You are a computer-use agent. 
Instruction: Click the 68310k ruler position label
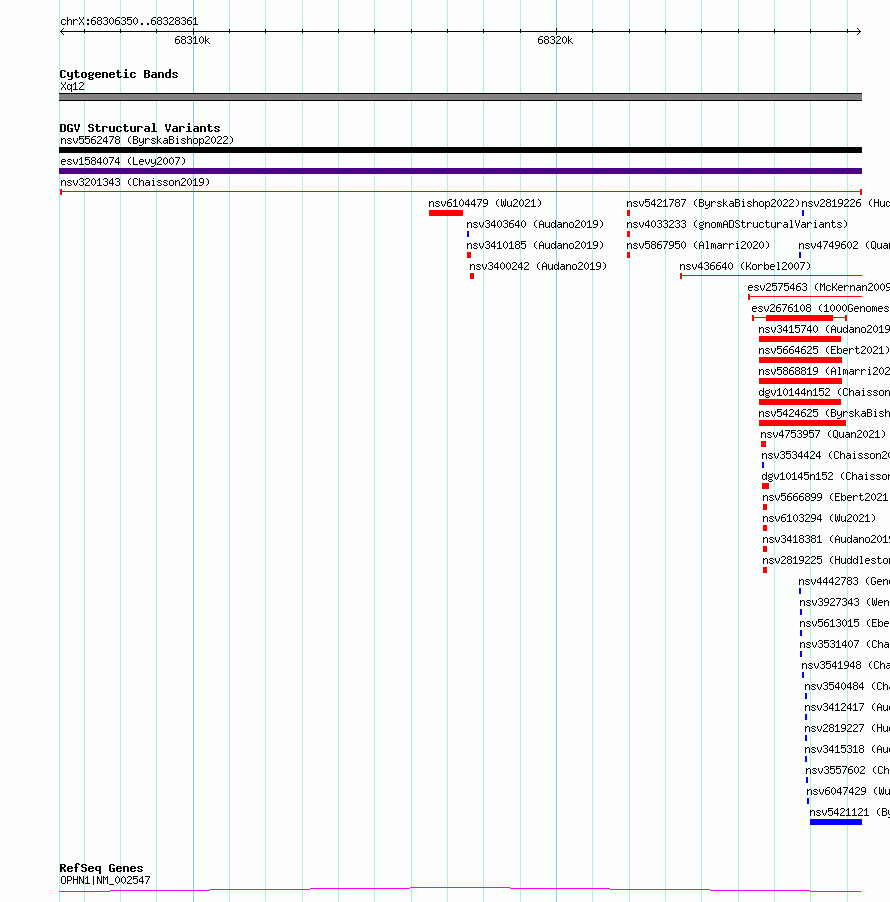coord(192,40)
